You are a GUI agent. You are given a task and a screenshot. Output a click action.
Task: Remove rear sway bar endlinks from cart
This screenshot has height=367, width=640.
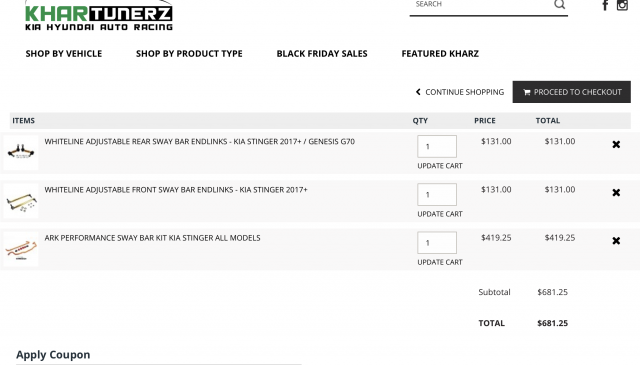pyautogui.click(x=616, y=145)
